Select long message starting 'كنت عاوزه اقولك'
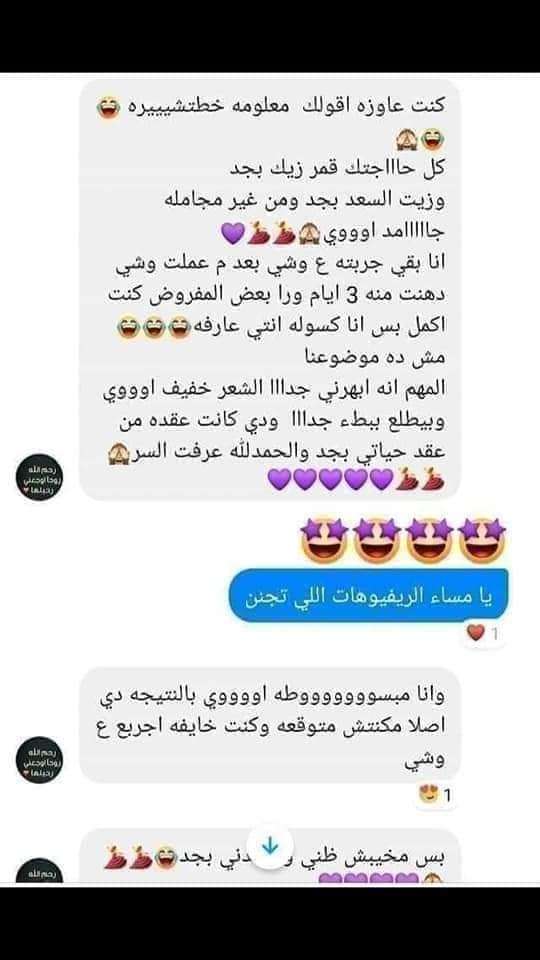The width and height of the screenshot is (540, 960). pyautogui.click(x=270, y=289)
